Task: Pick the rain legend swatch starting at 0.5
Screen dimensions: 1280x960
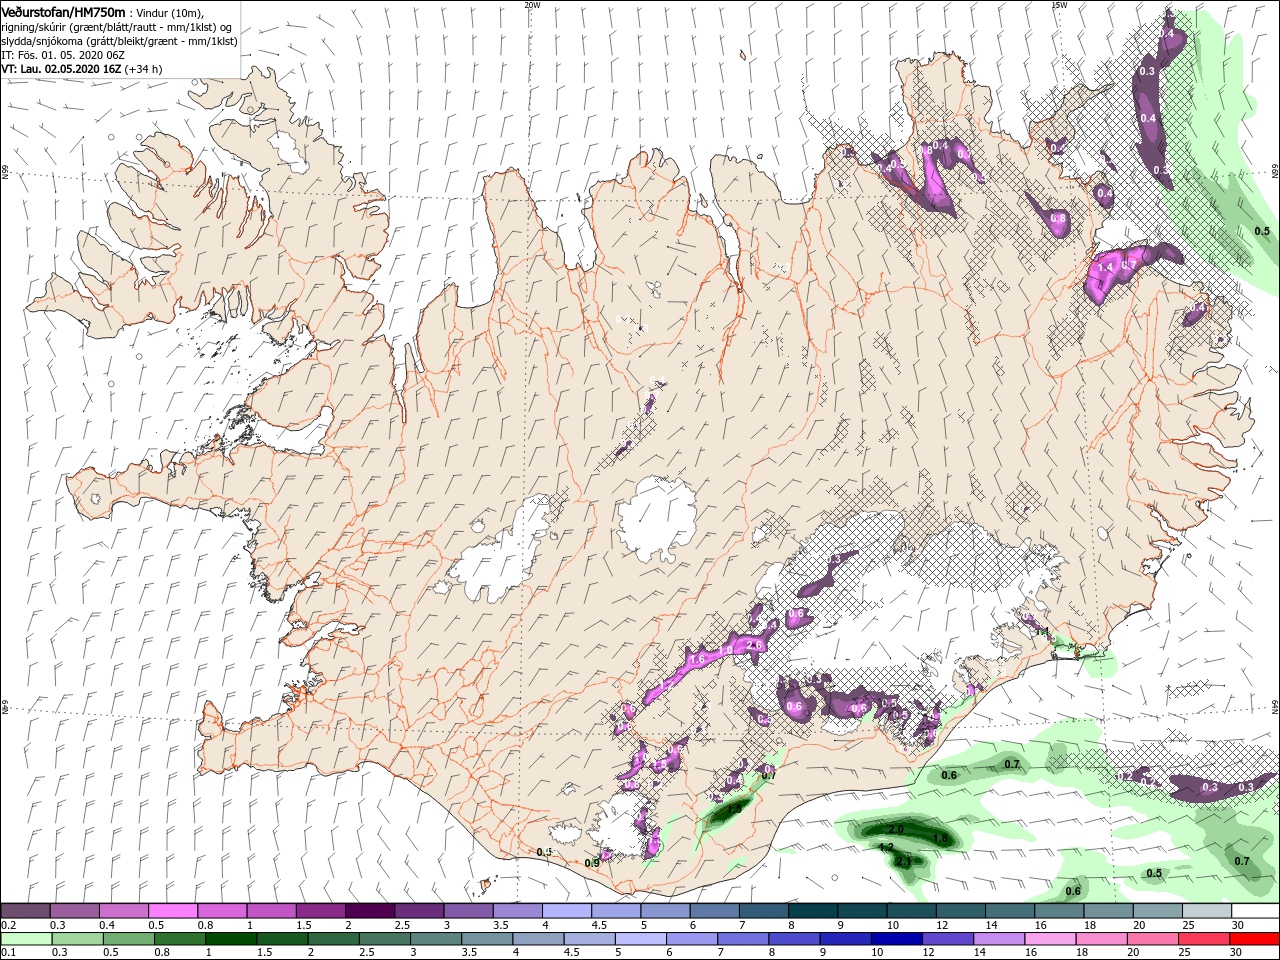Action: click(129, 938)
